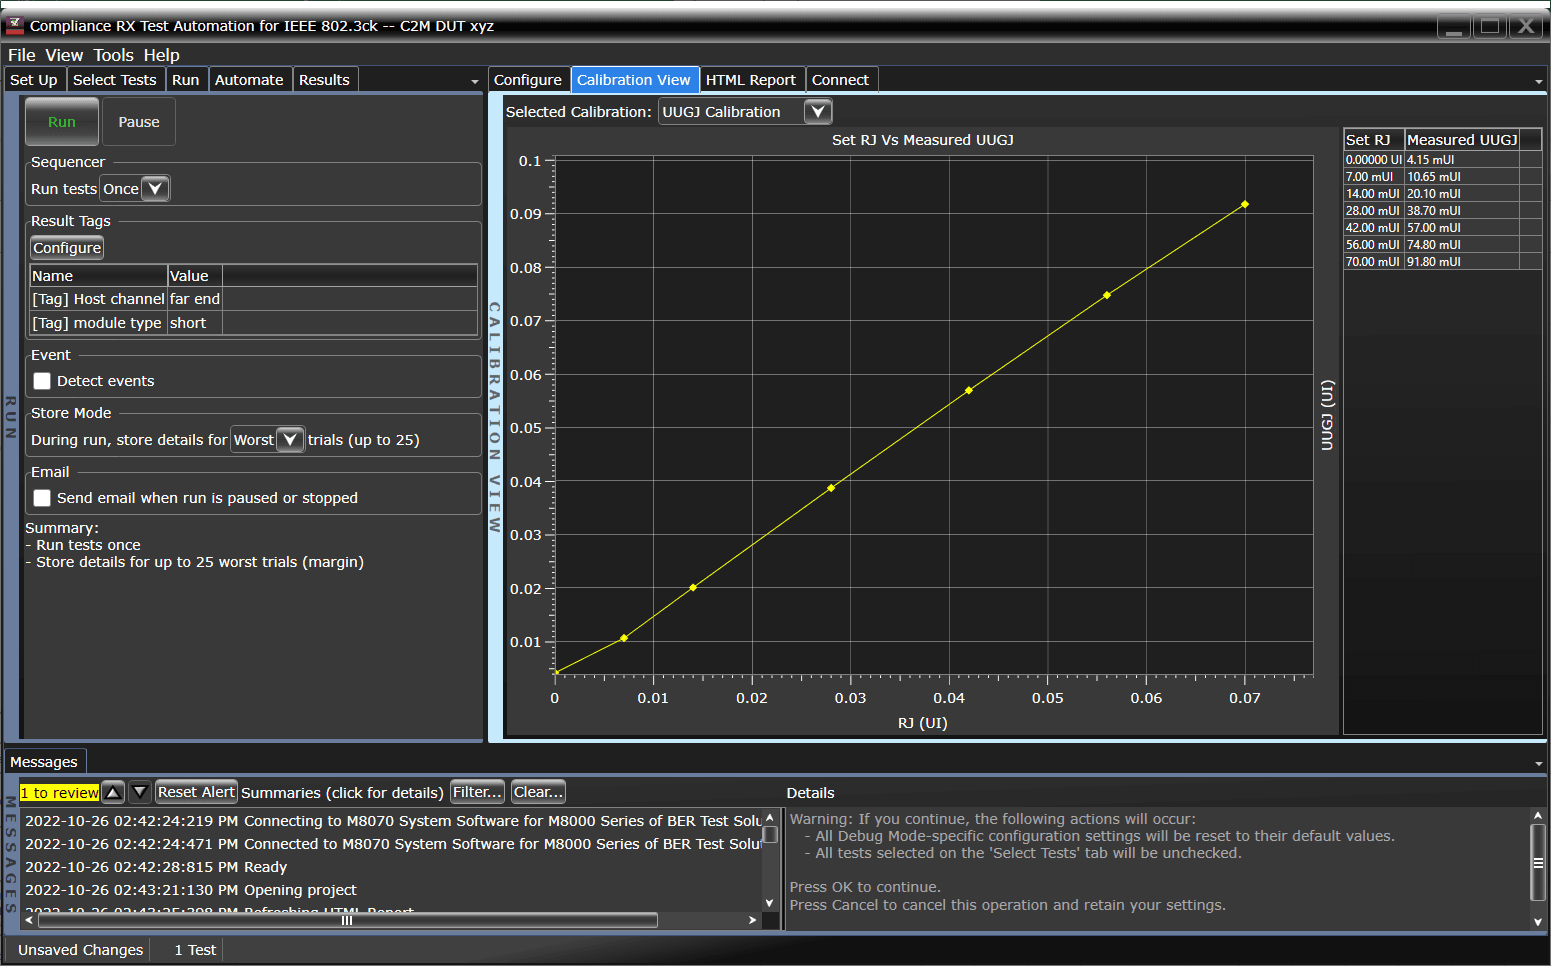The image size is (1551, 966).
Task: Click the up arrow to view previous message
Action: click(x=113, y=791)
